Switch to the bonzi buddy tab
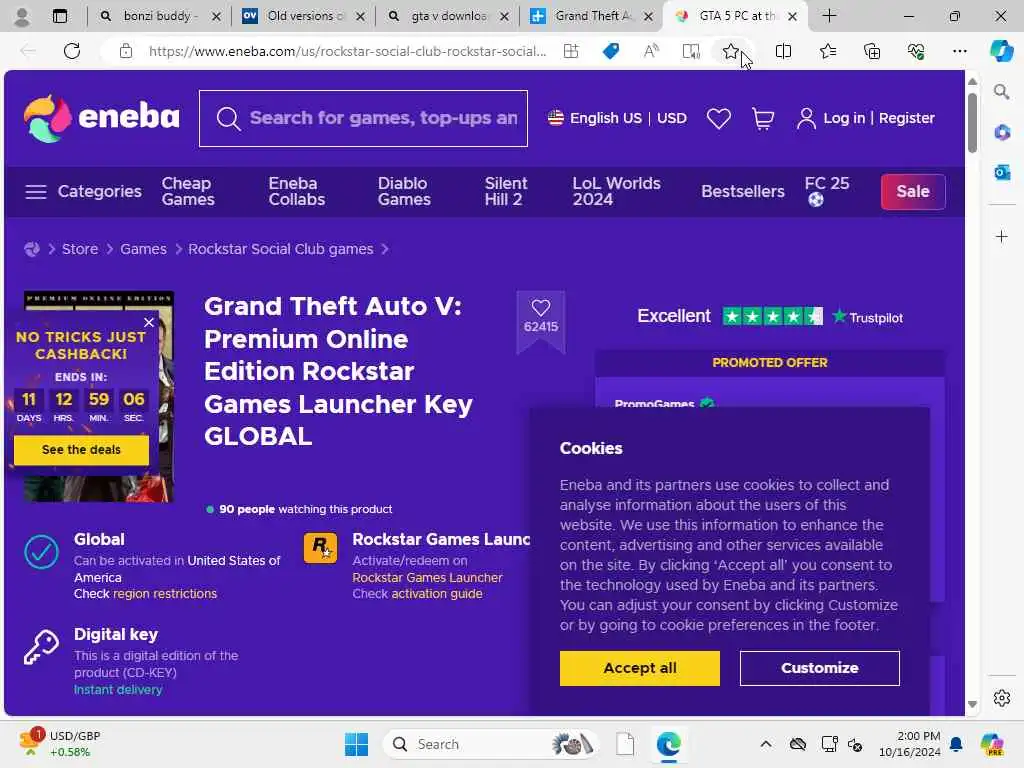 (159, 16)
